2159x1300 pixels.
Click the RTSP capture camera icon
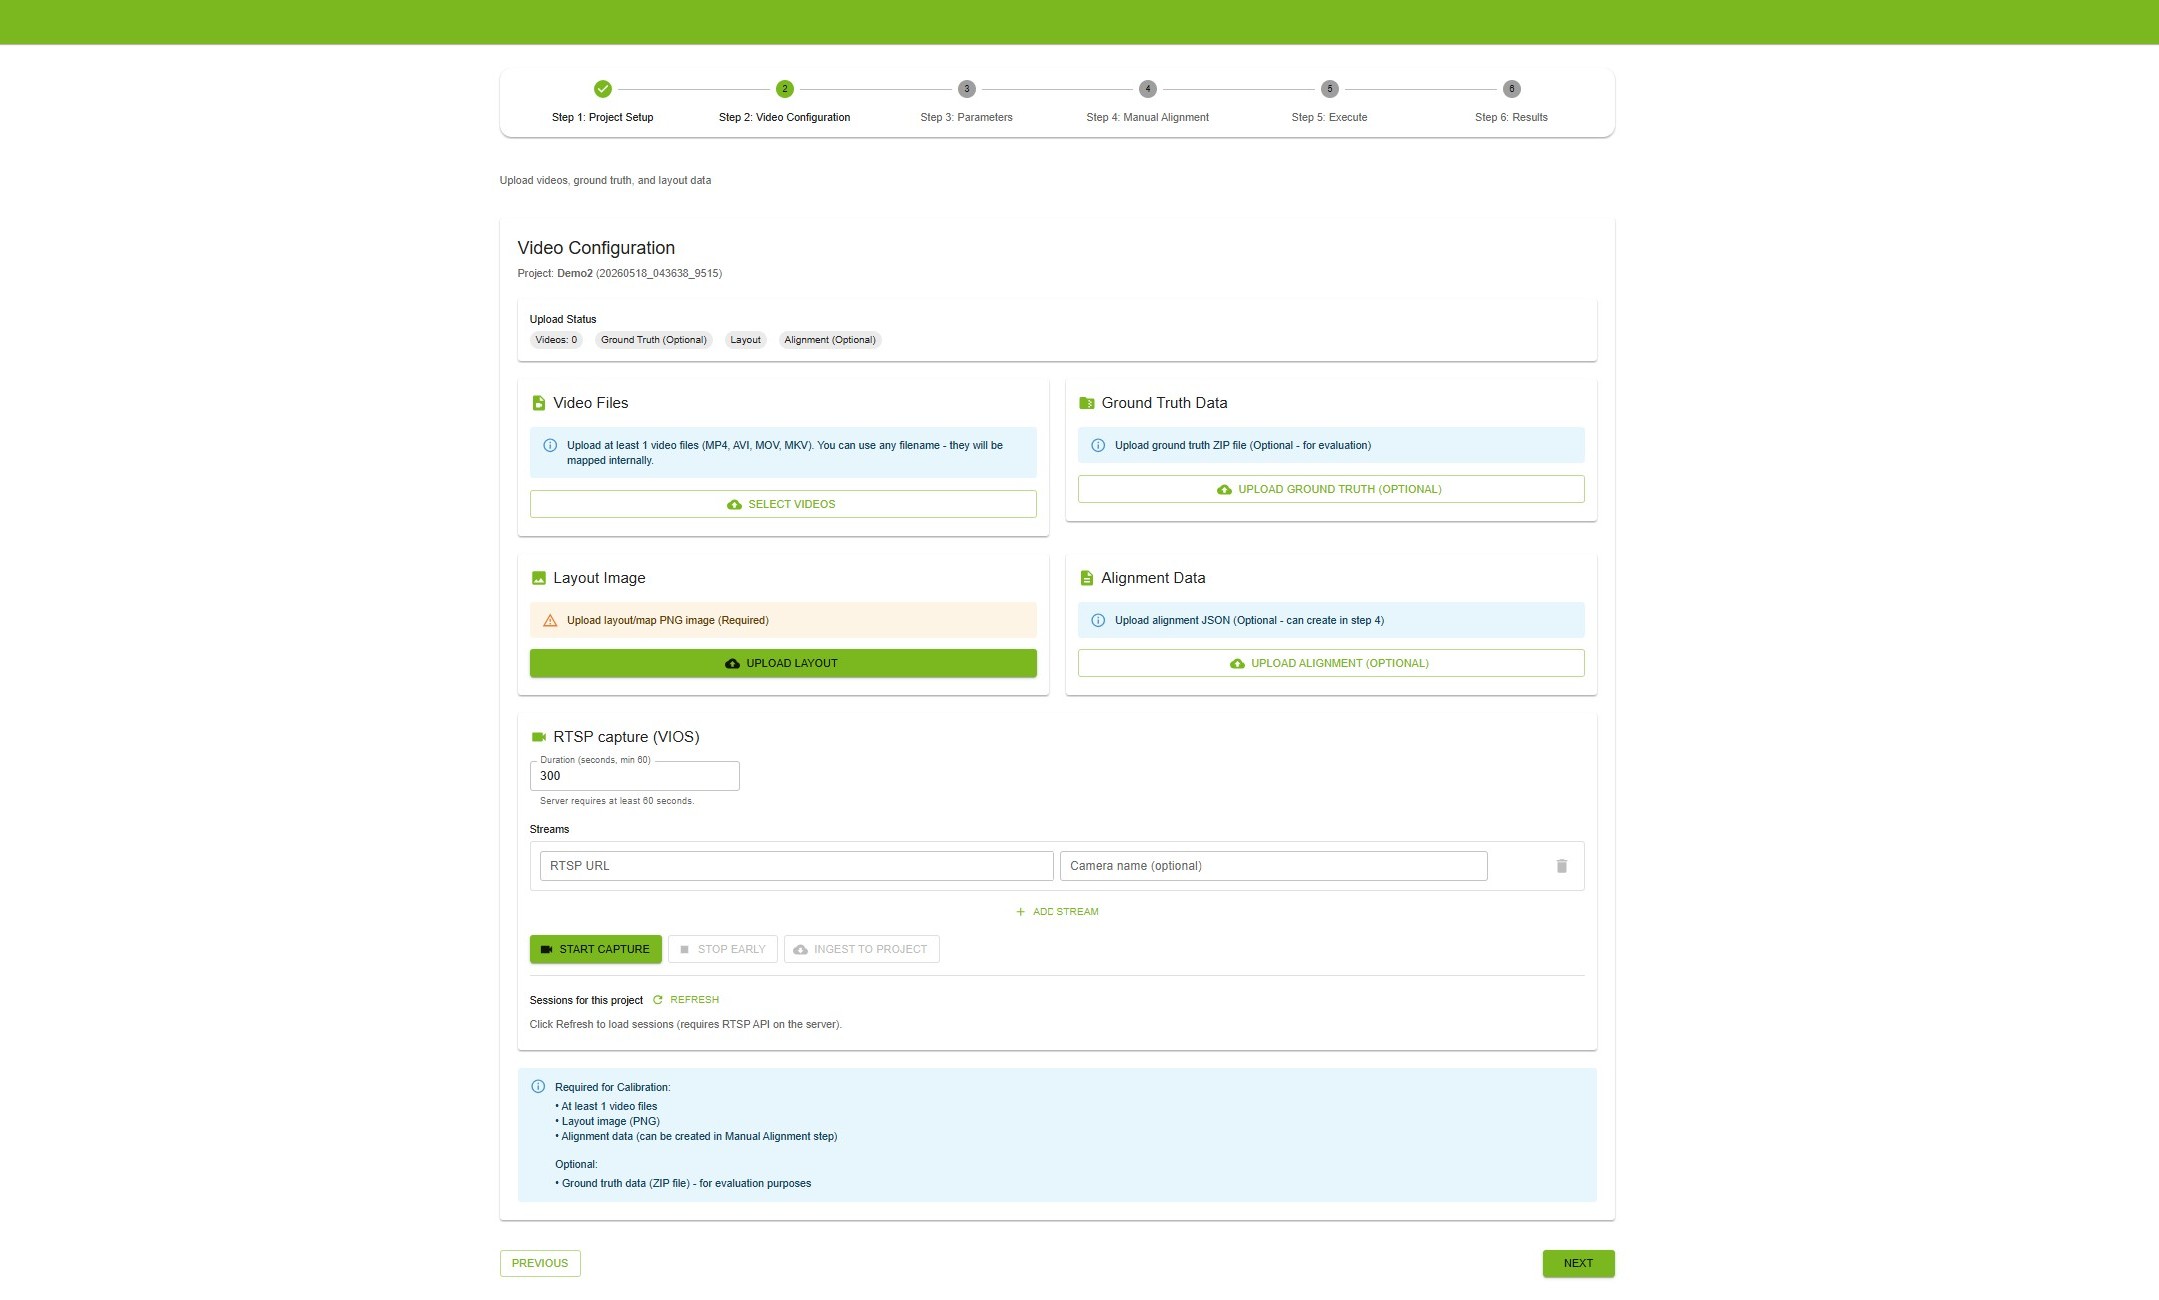(x=538, y=737)
